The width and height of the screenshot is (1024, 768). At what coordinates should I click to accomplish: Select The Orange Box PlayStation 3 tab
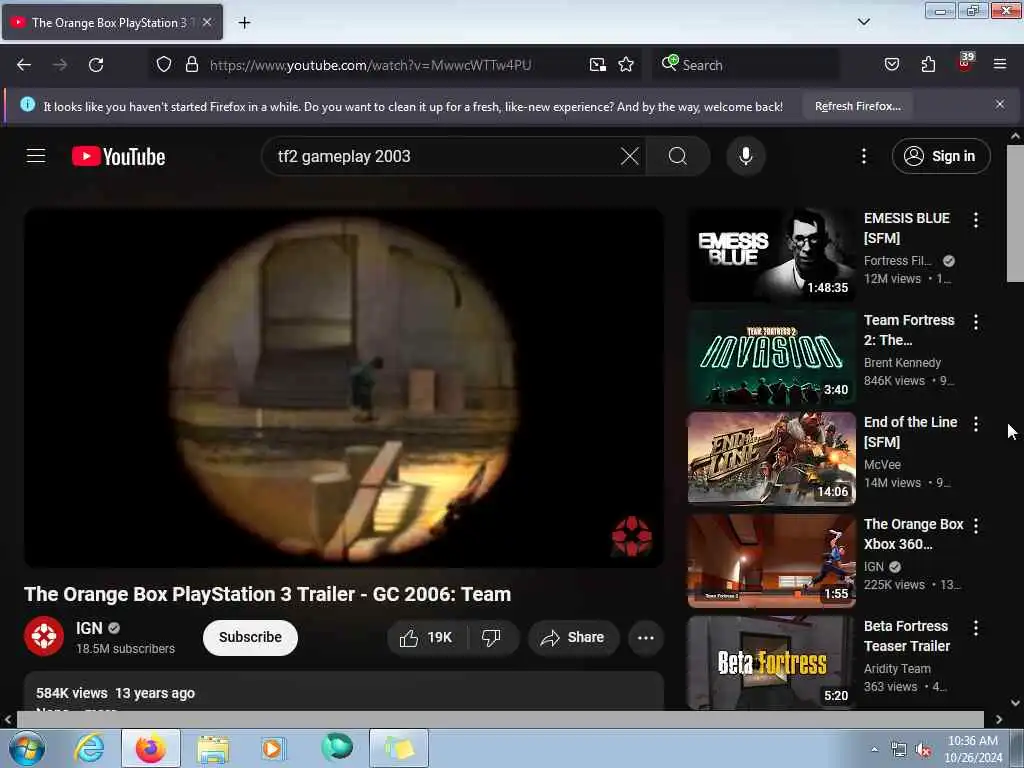[112, 22]
